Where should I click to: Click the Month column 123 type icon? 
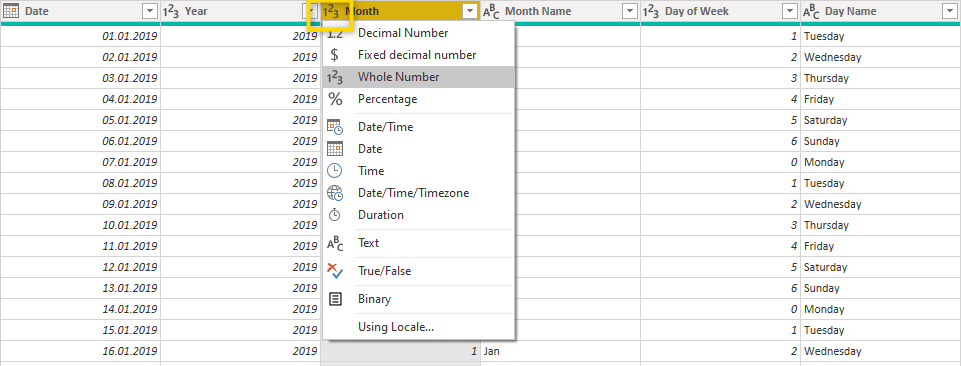tap(331, 11)
